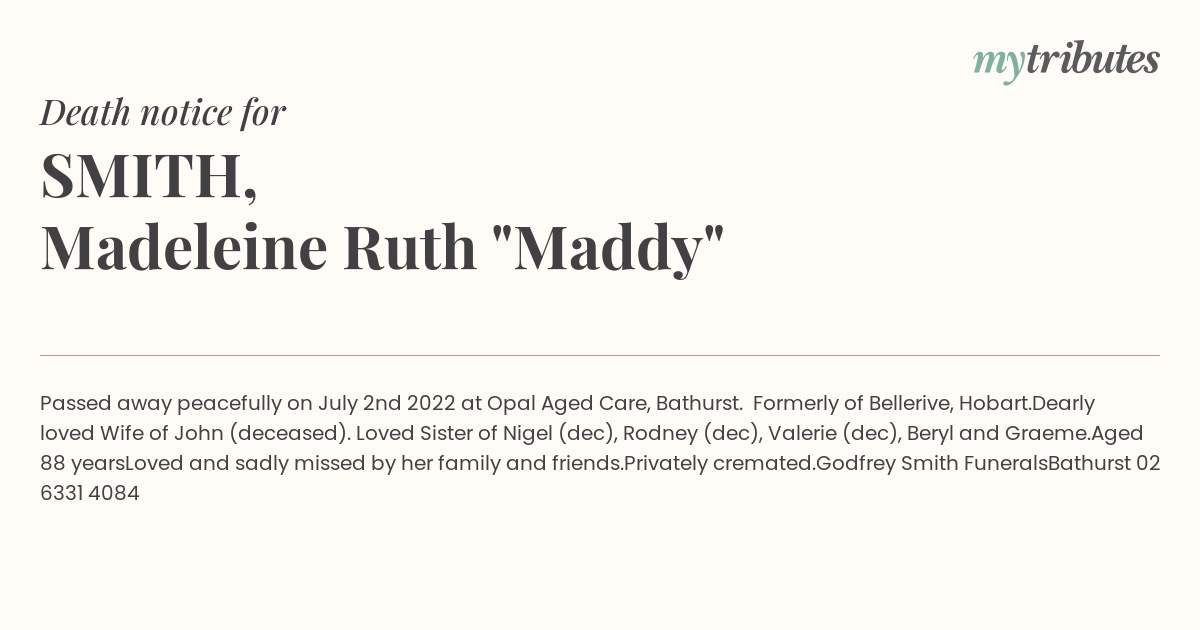Click the green "my" part of the logo
Image resolution: width=1200 pixels, height=630 pixels.
999,64
